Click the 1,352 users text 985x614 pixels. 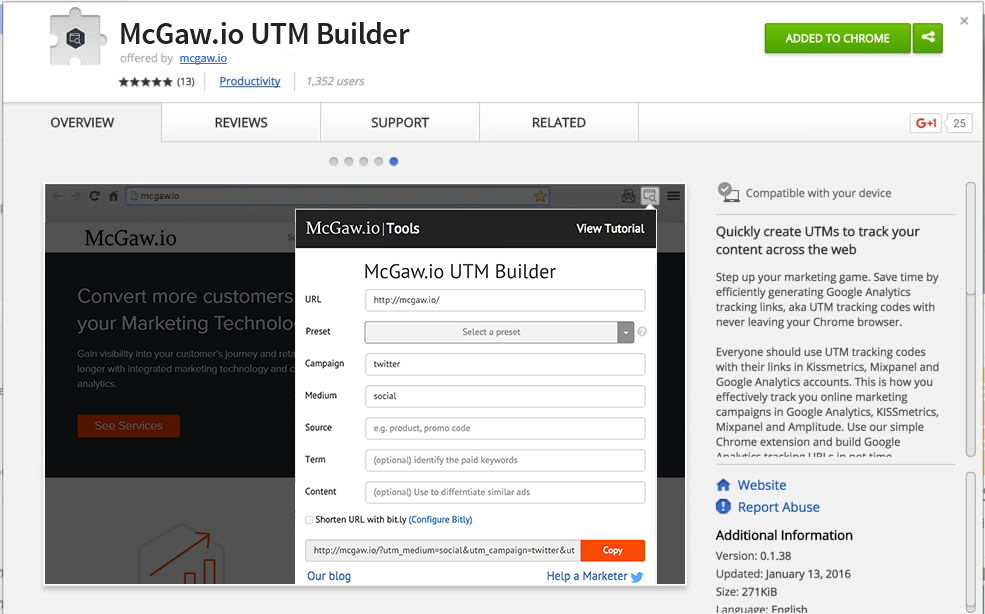click(x=335, y=81)
